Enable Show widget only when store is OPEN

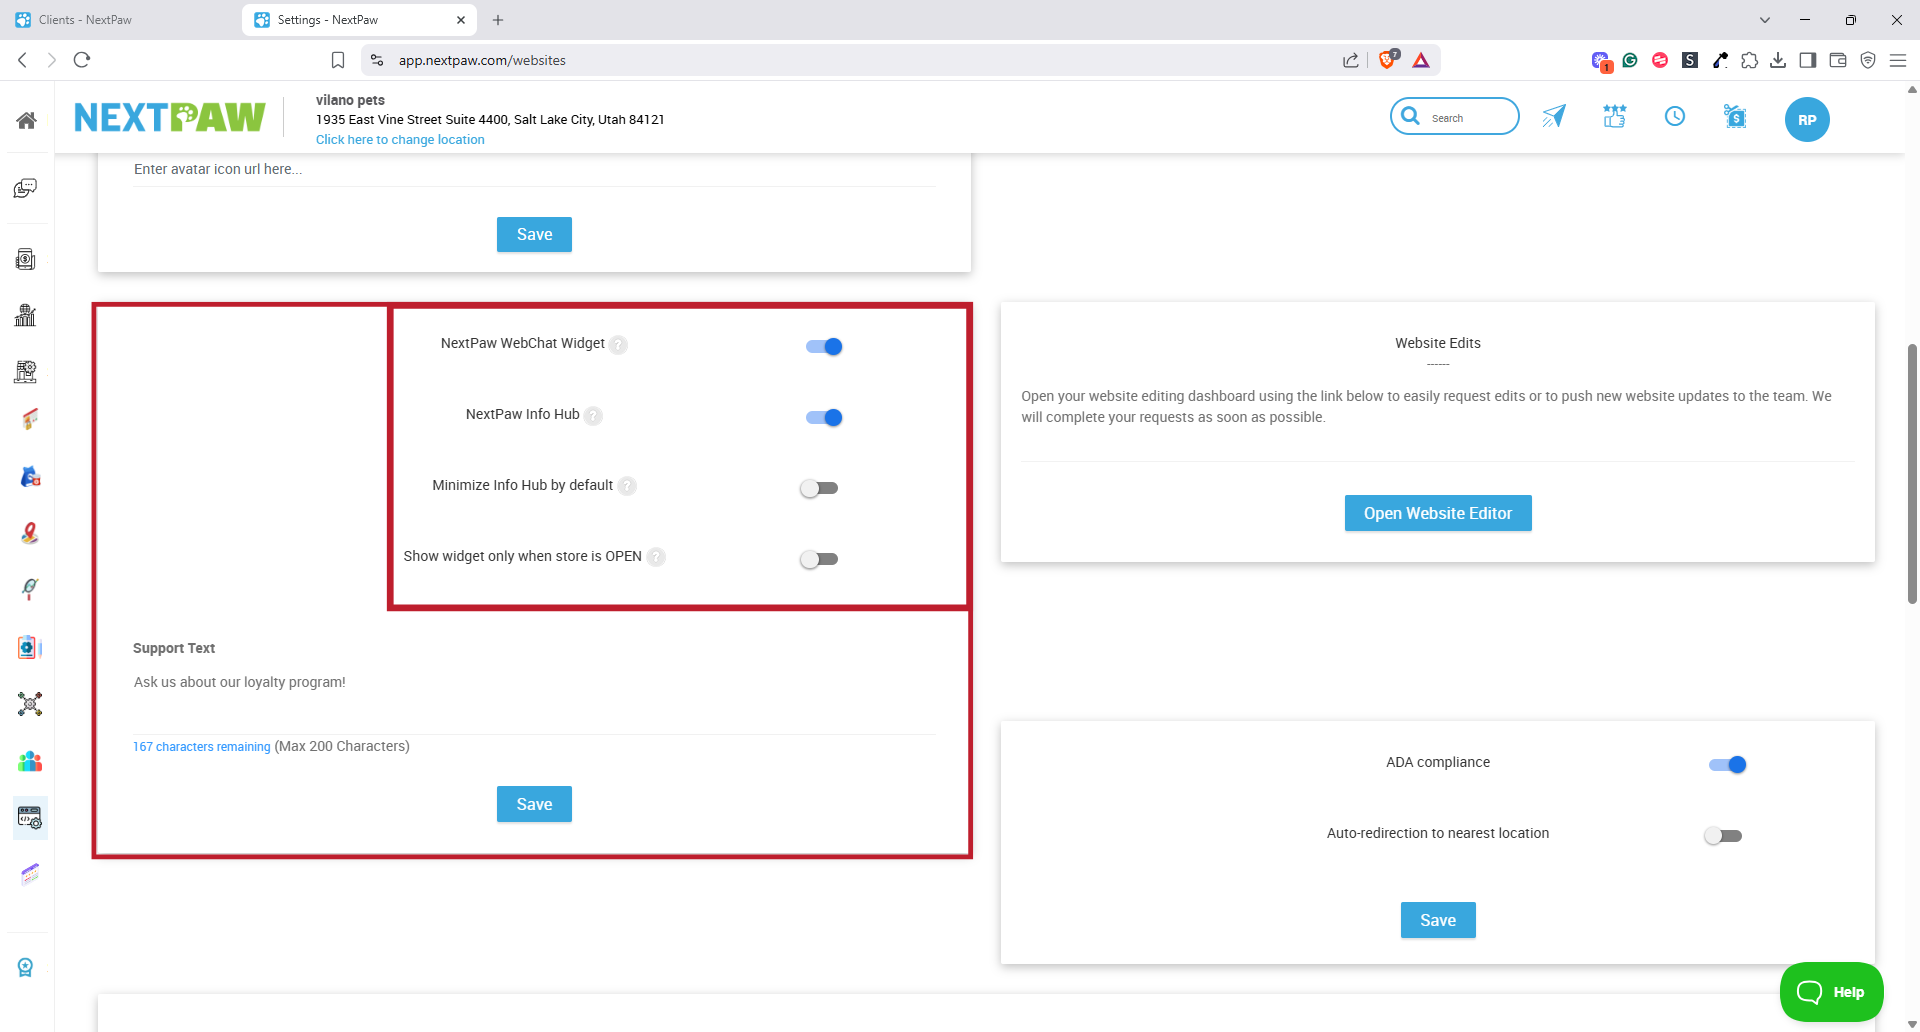pos(819,559)
